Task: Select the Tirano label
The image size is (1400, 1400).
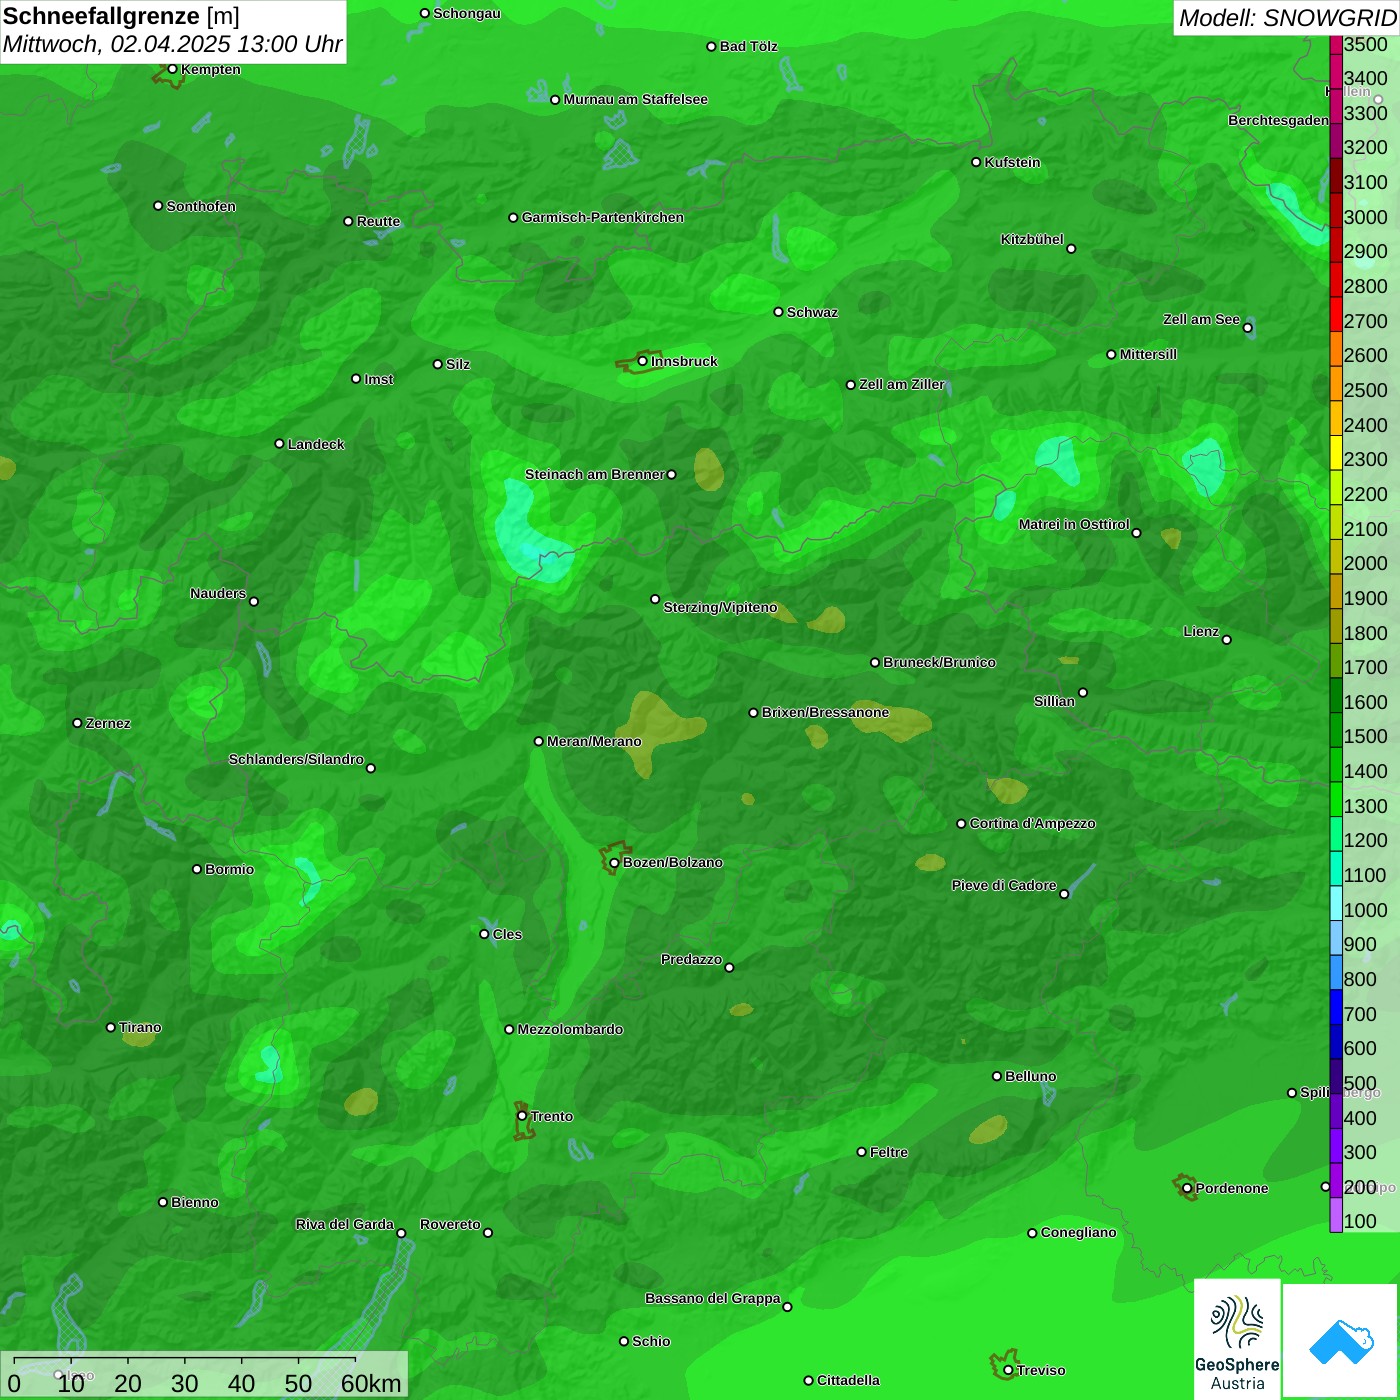Action: tap(140, 1027)
